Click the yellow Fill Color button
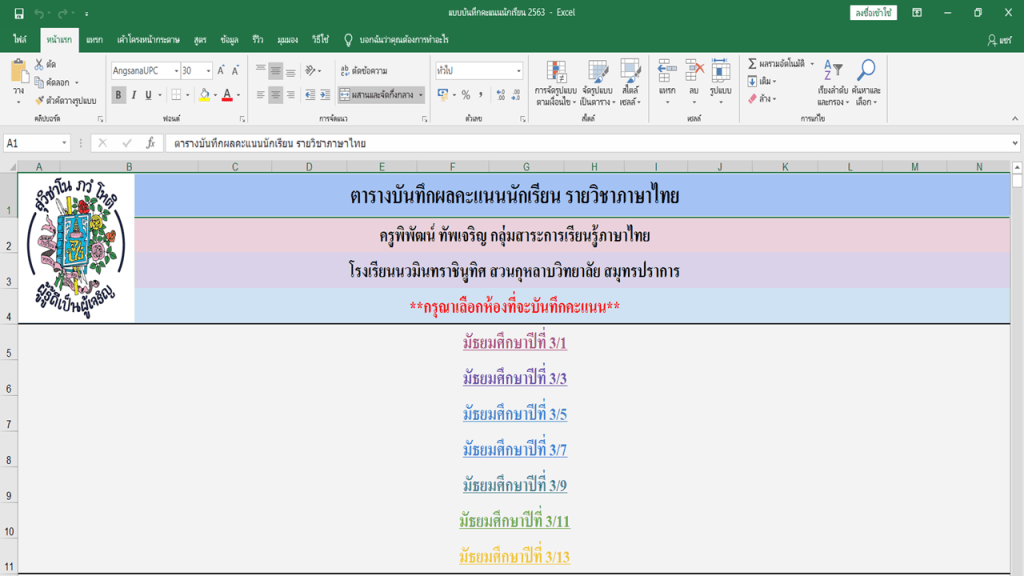 tap(204, 95)
